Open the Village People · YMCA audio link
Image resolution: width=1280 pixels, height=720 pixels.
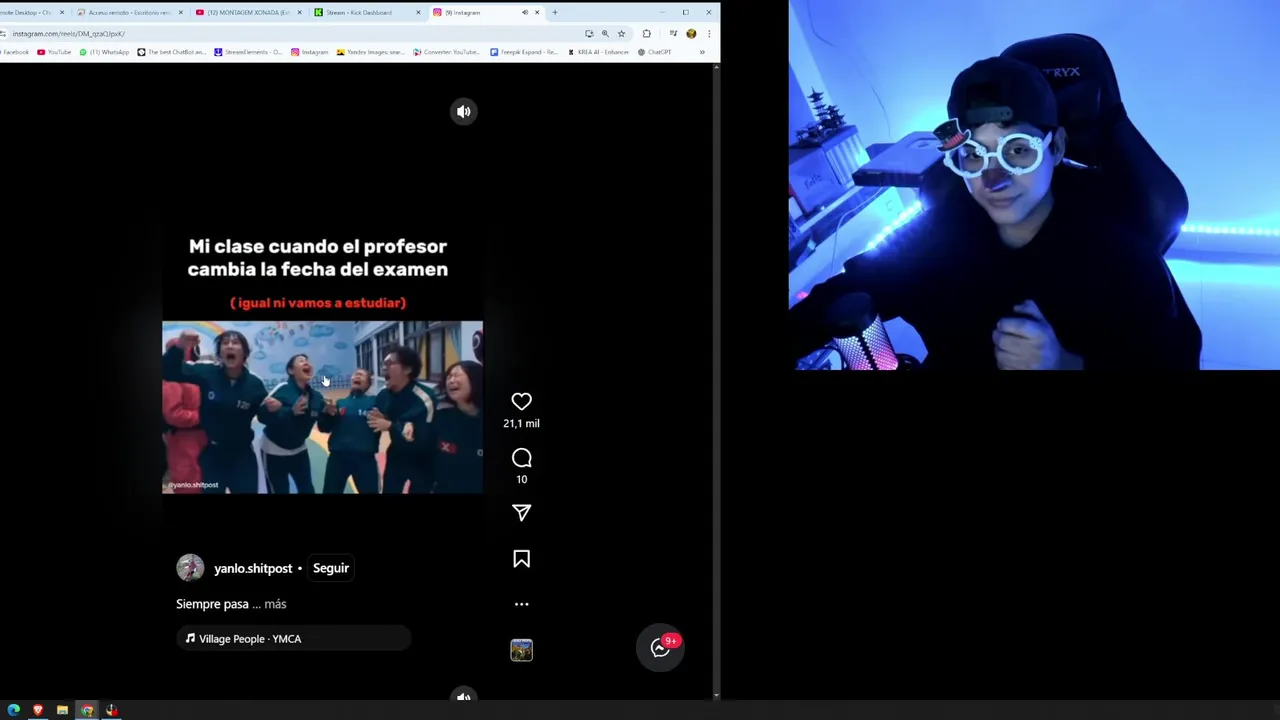click(x=293, y=639)
